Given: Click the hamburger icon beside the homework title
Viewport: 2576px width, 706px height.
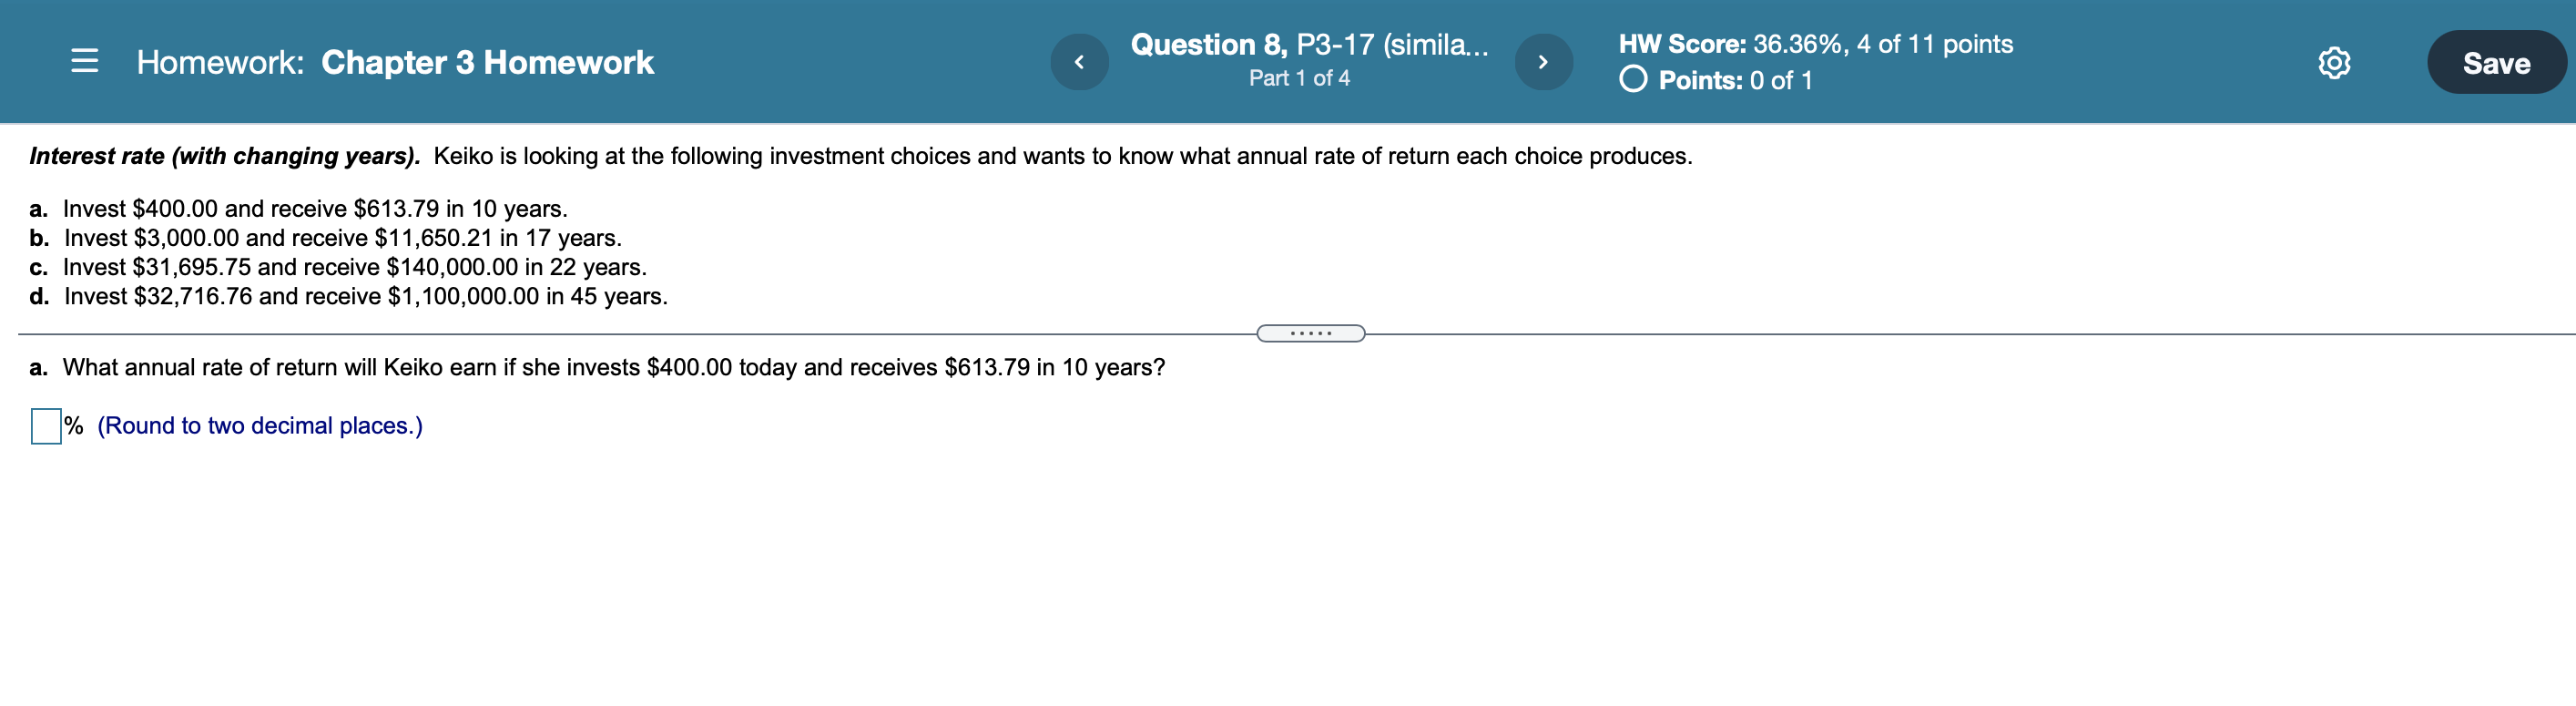Looking at the screenshot, I should pos(85,62).
